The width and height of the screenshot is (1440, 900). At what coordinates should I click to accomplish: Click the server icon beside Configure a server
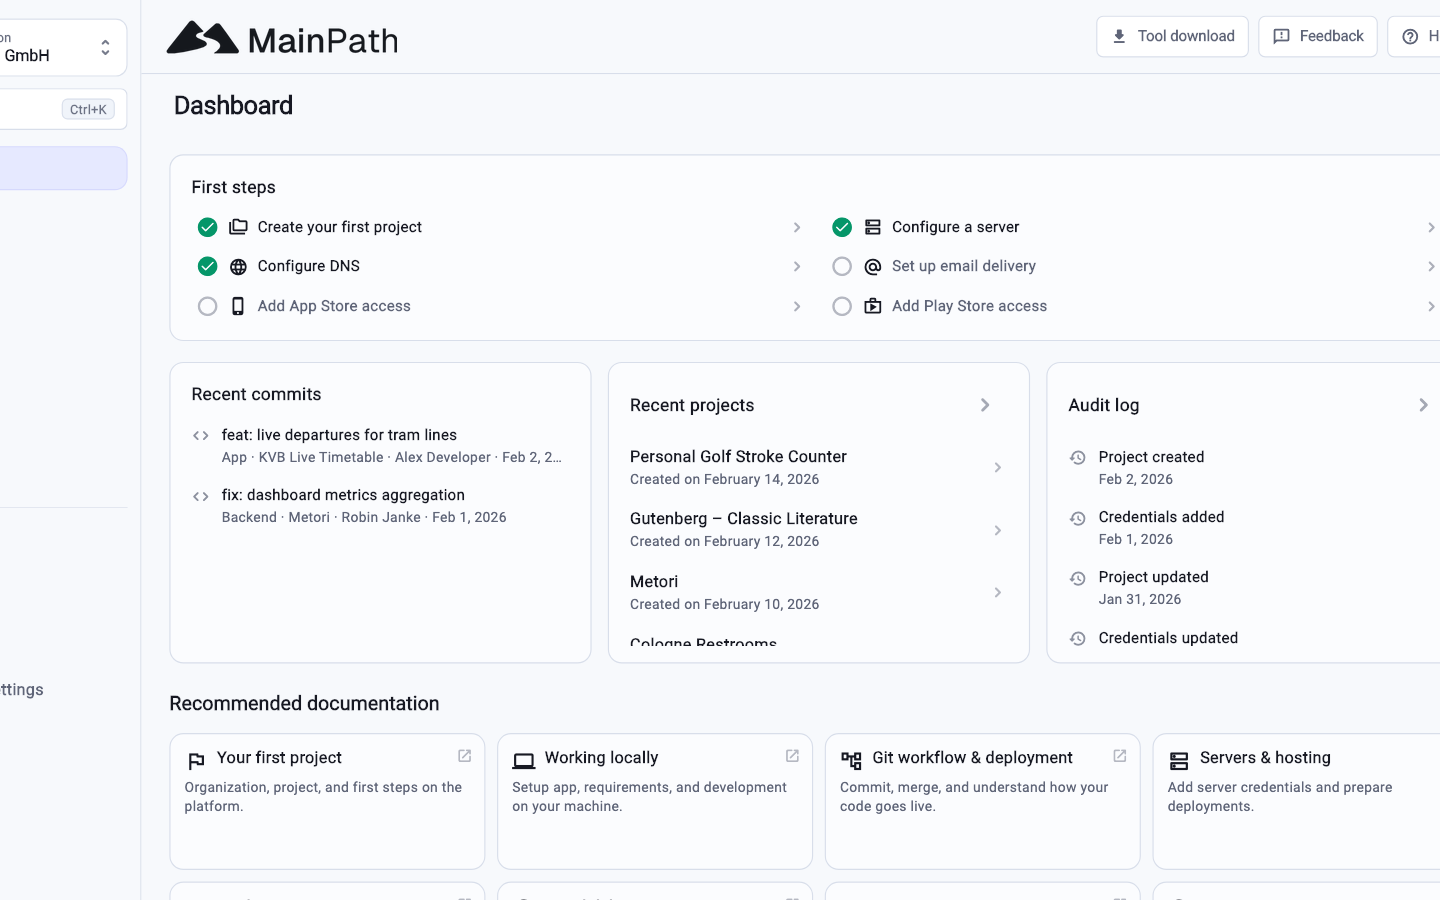[873, 227]
